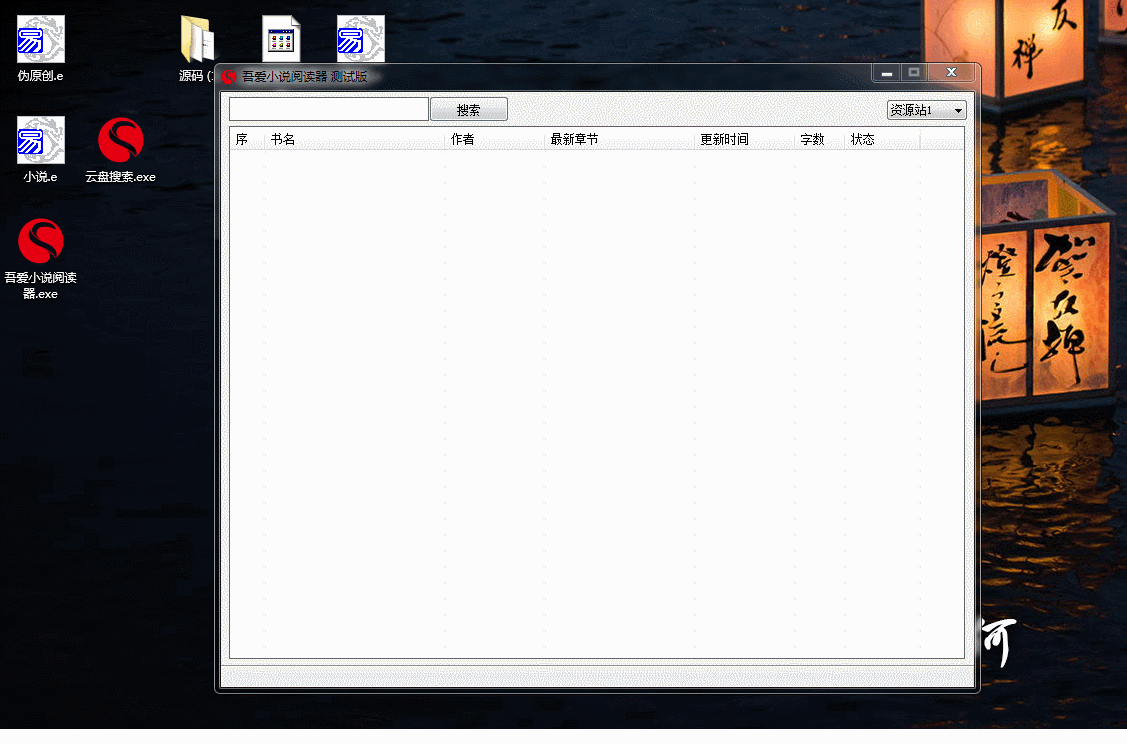Click the red app icon in title bar
Viewport: 1127px width, 744px height.
tap(229, 76)
